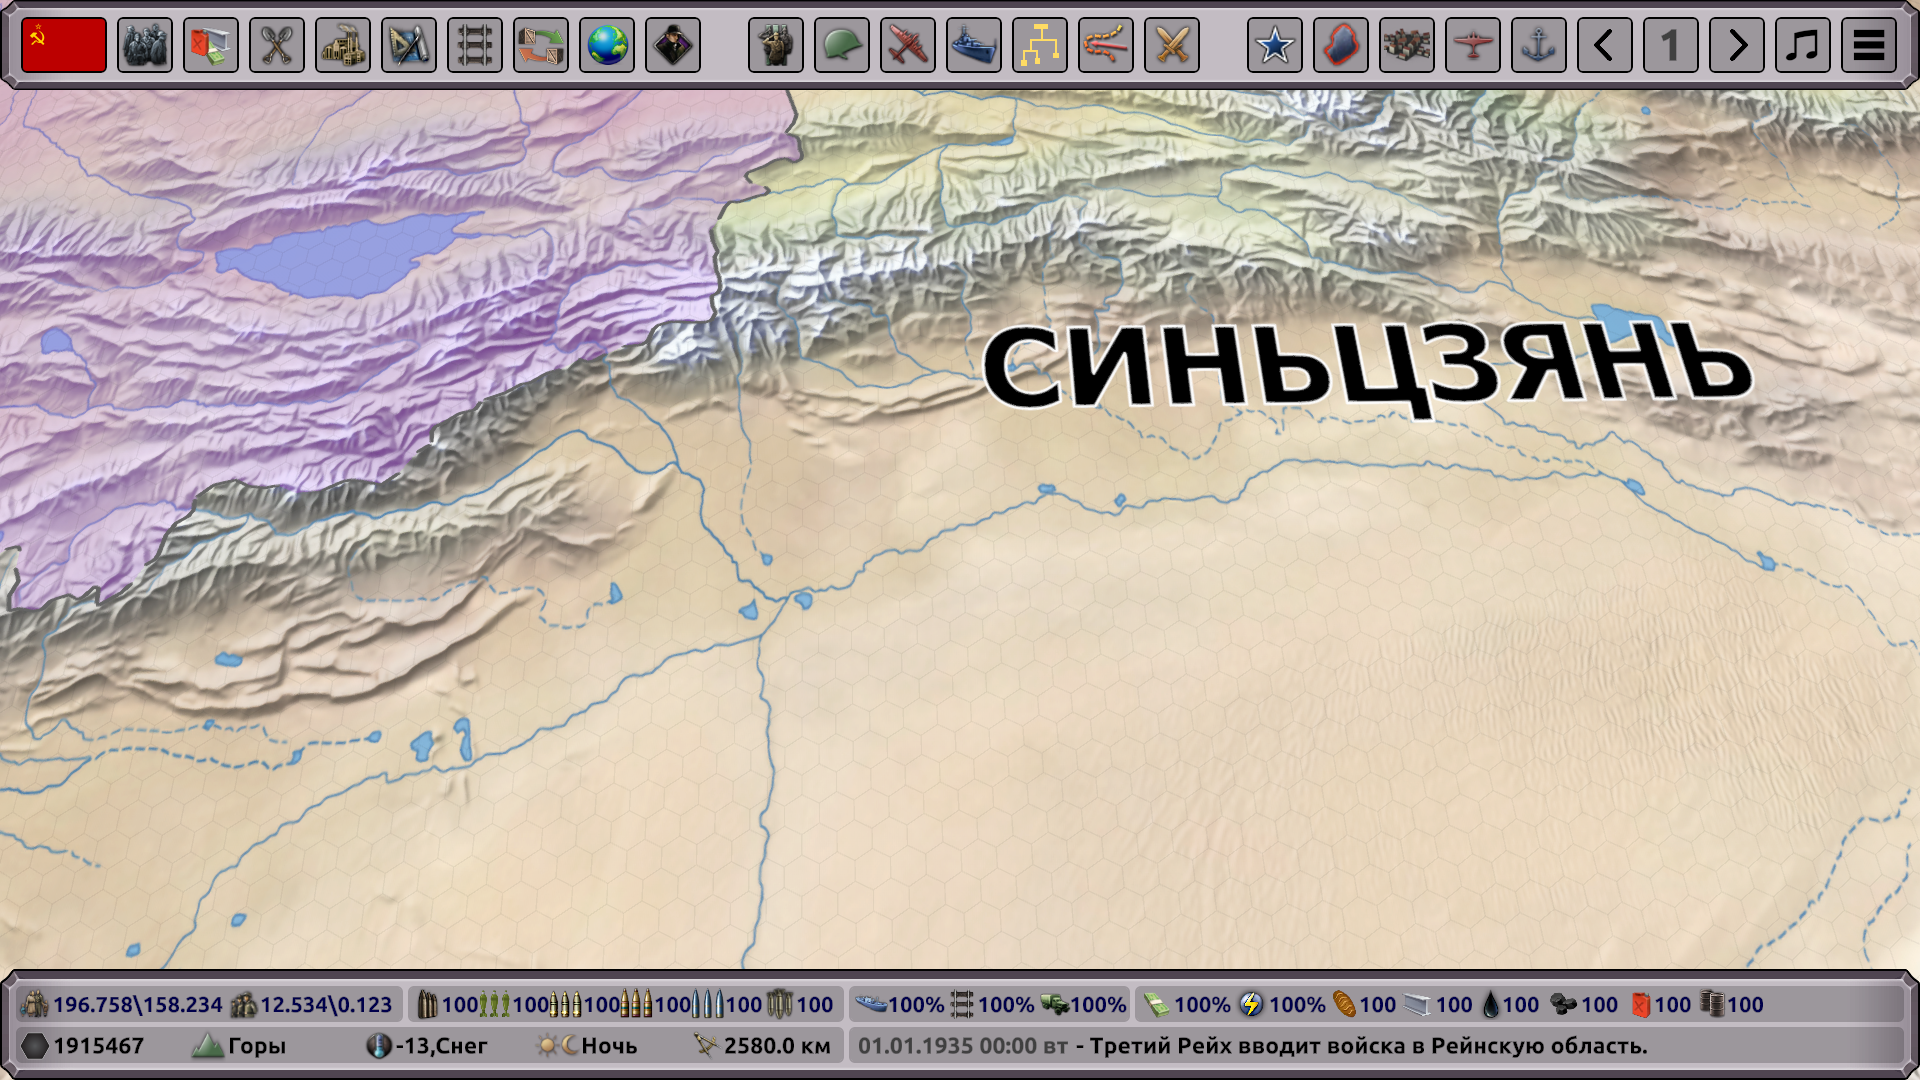
Task: Toggle the city buildings map filter
Action: click(x=1407, y=45)
